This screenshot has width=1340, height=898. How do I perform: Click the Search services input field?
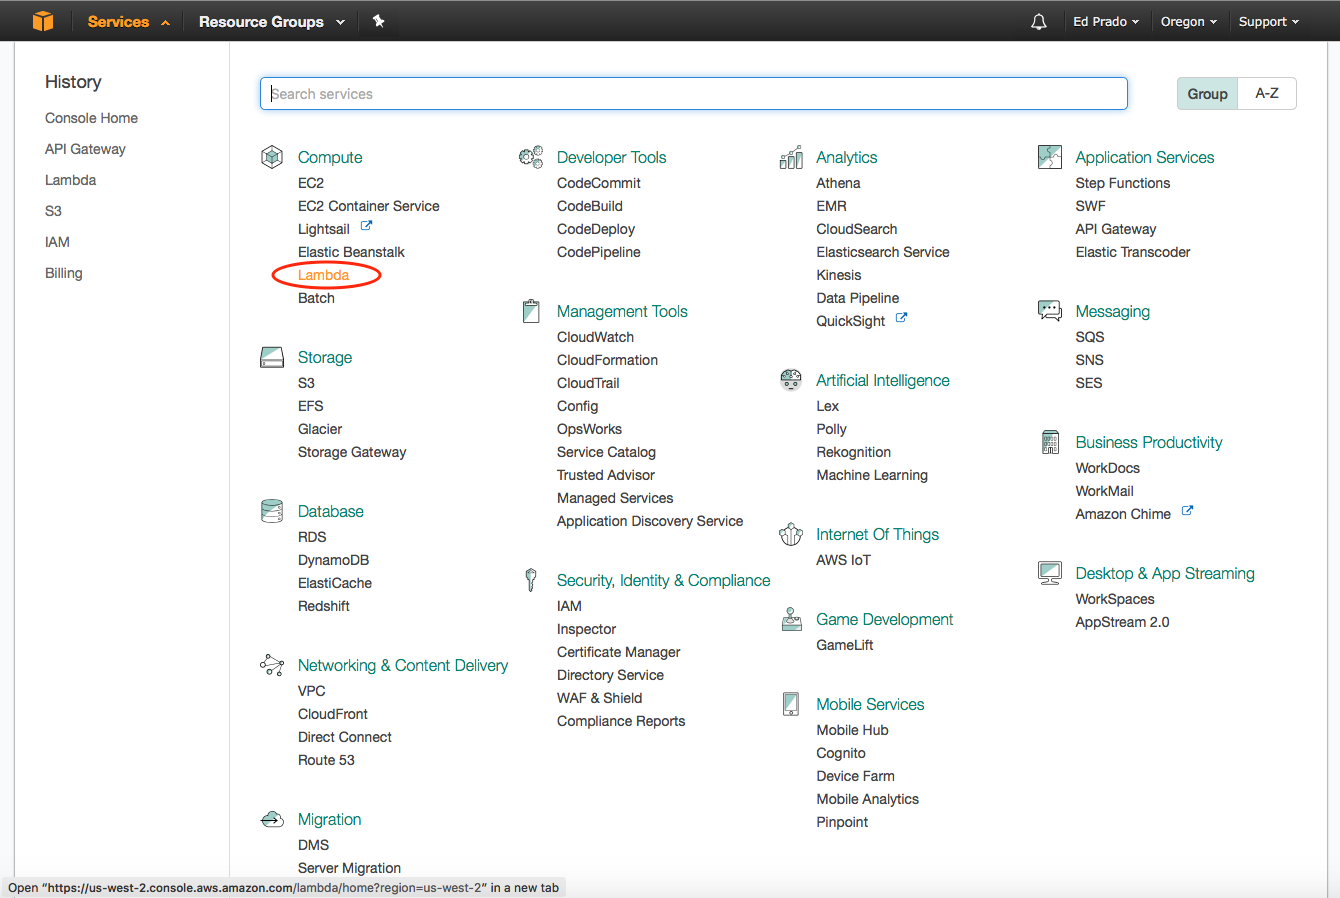(693, 94)
